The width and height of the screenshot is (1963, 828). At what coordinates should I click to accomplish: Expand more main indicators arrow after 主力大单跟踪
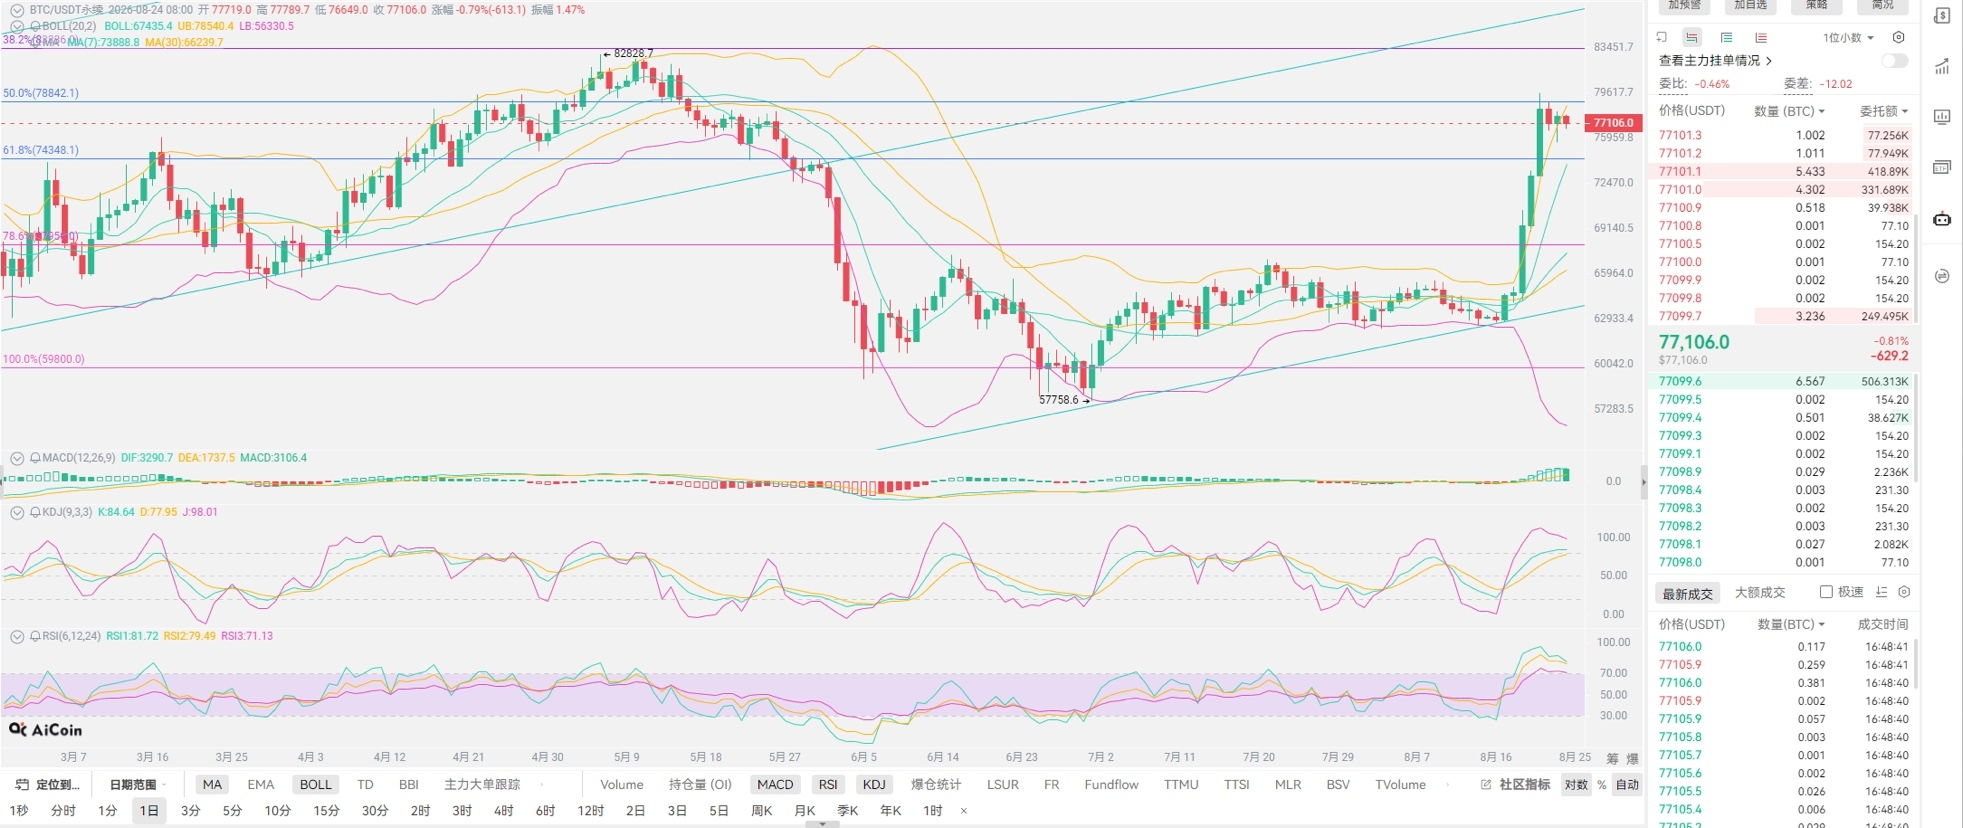click(x=542, y=785)
